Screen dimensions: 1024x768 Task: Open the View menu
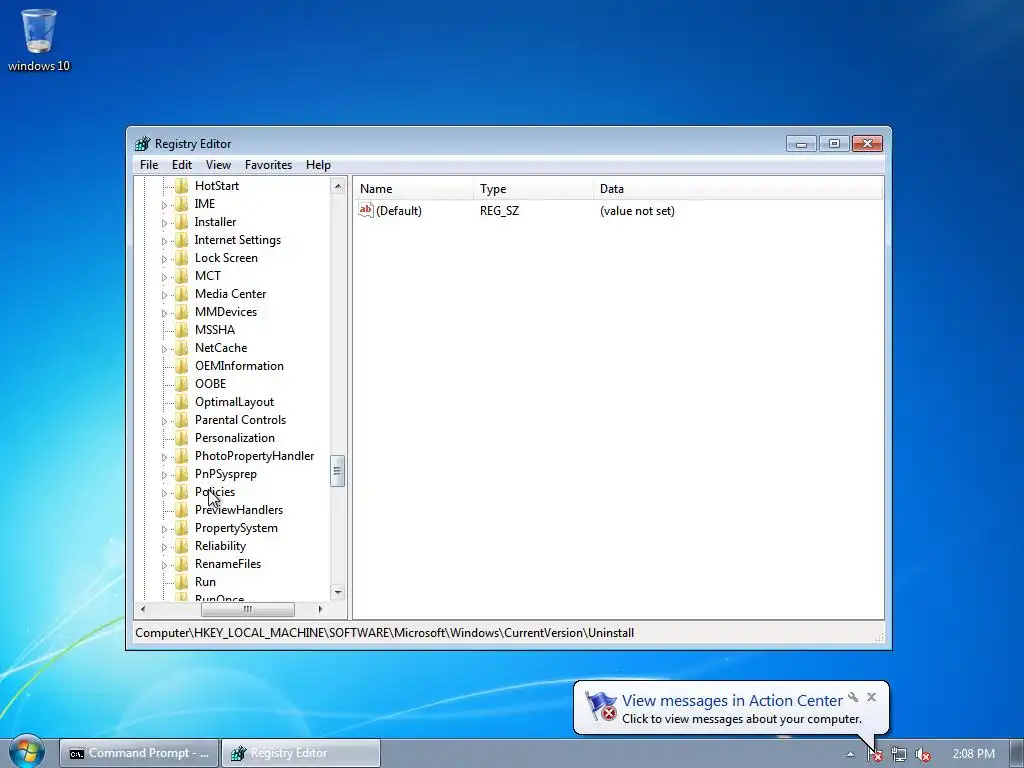pos(218,165)
